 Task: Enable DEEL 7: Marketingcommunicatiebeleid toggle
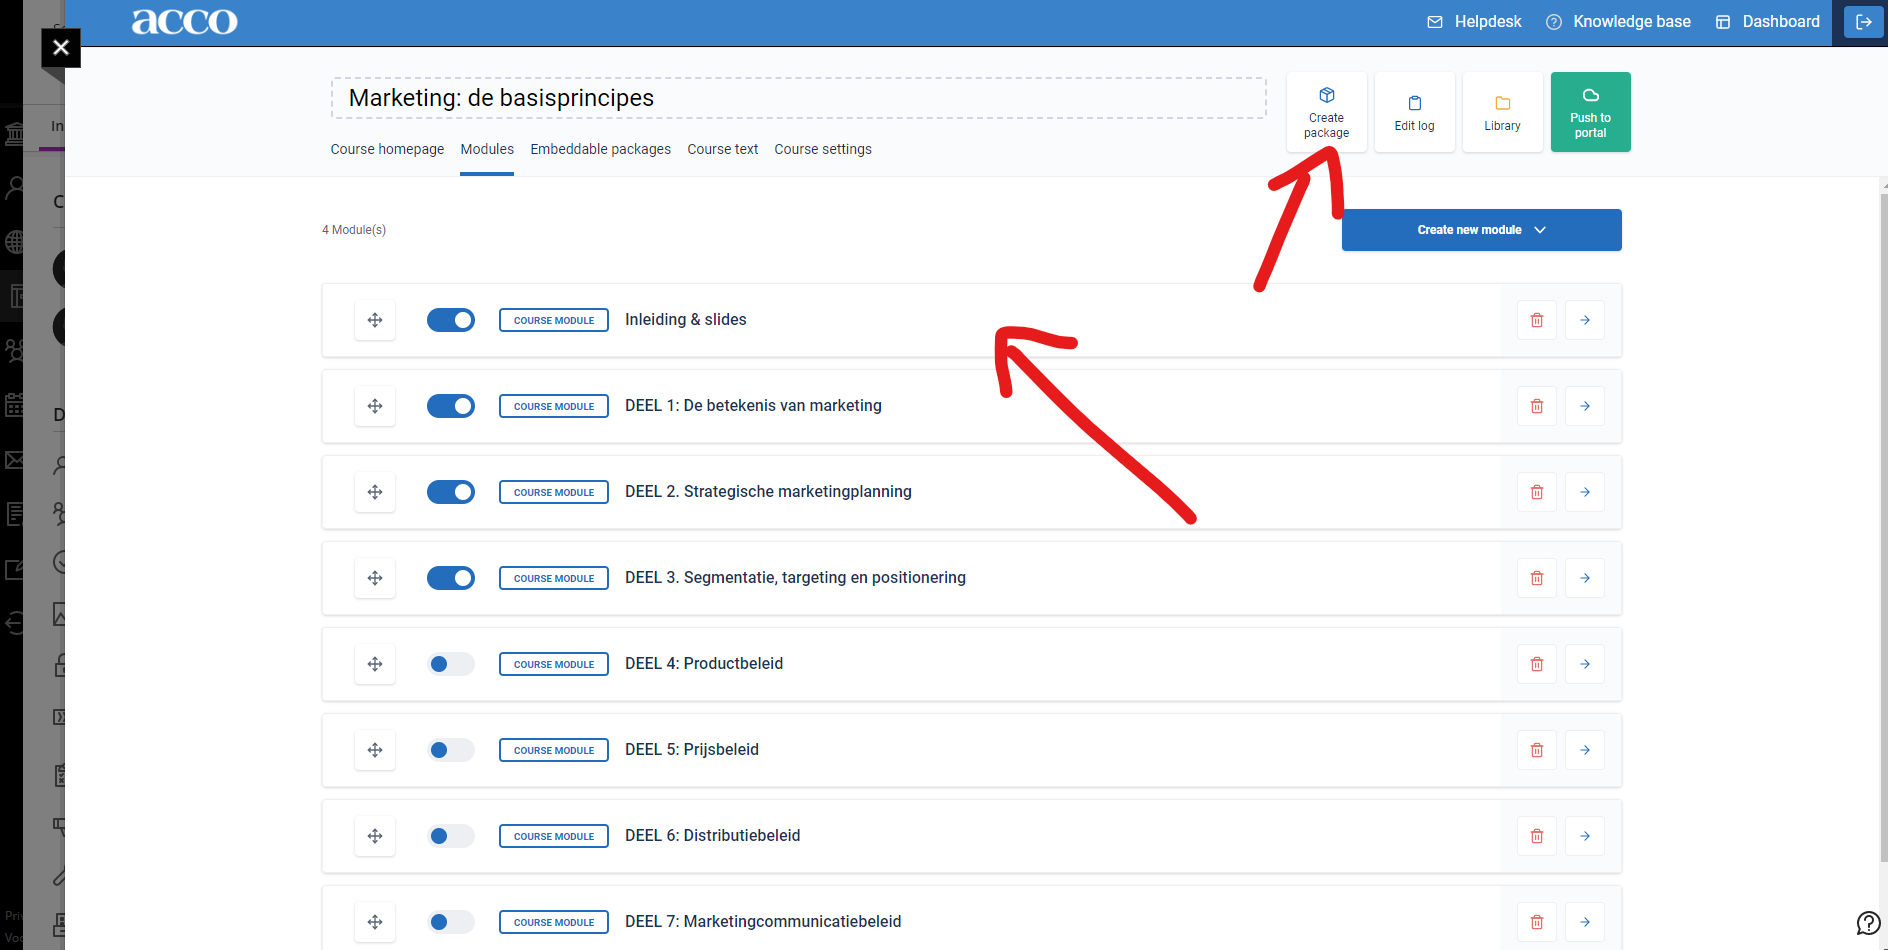[451, 922]
